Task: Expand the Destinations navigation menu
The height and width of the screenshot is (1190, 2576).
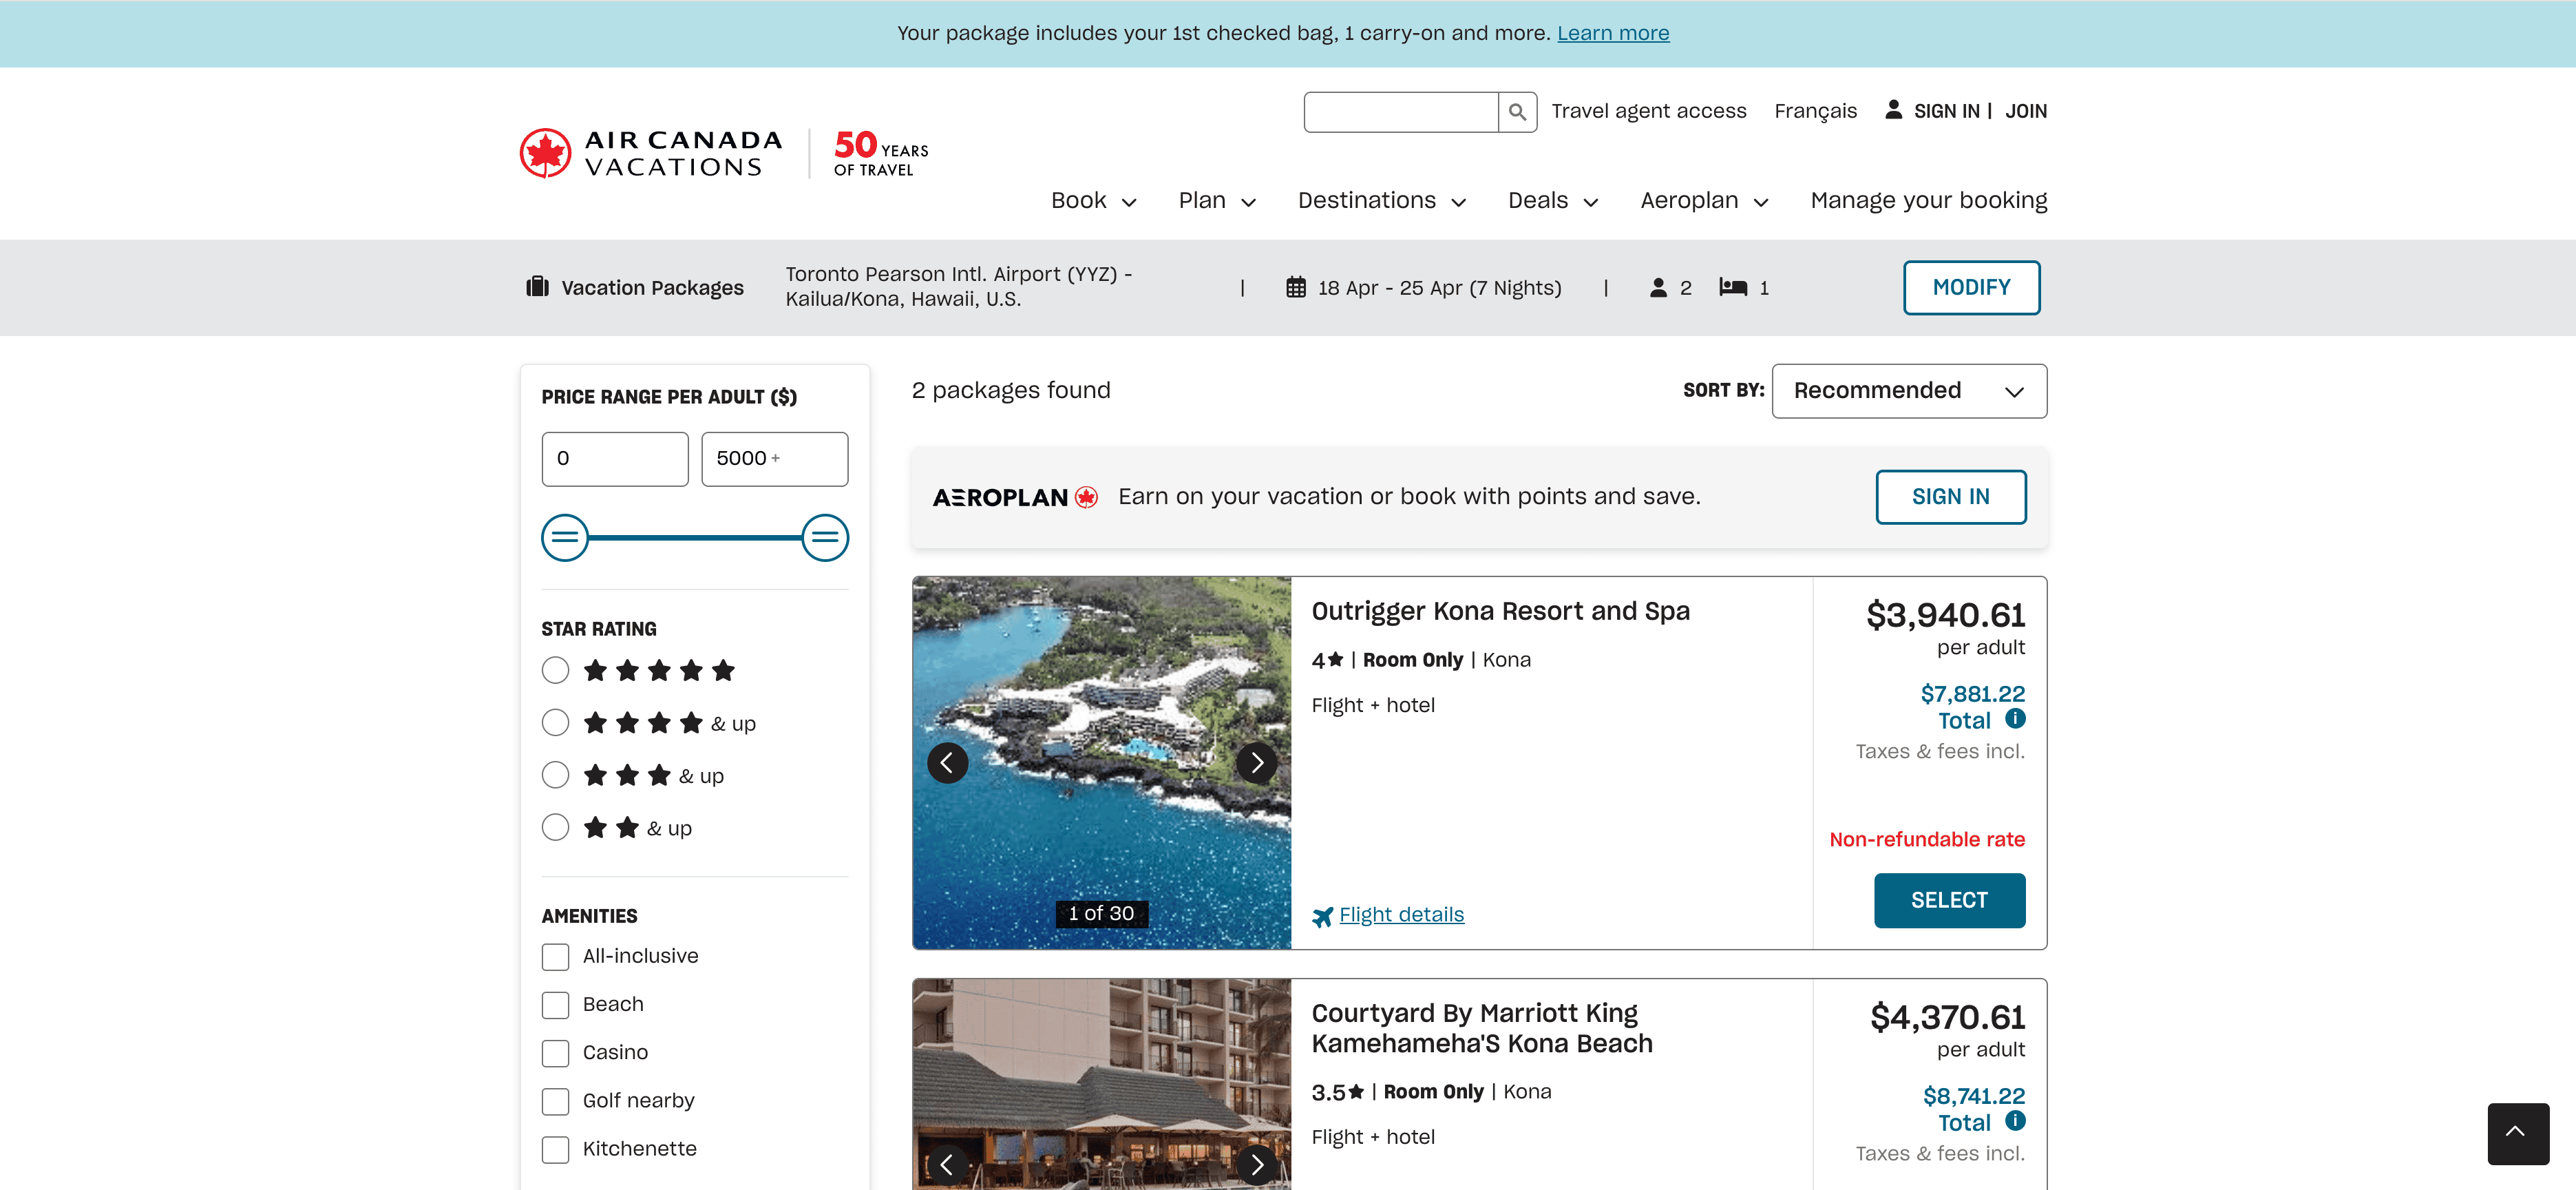Action: pos(1381,201)
